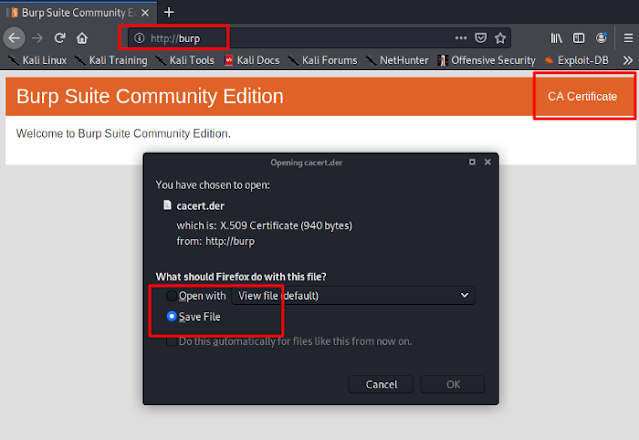This screenshot has height=440, width=639.
Task: Open the Firefox account icon
Action: [x=601, y=38]
